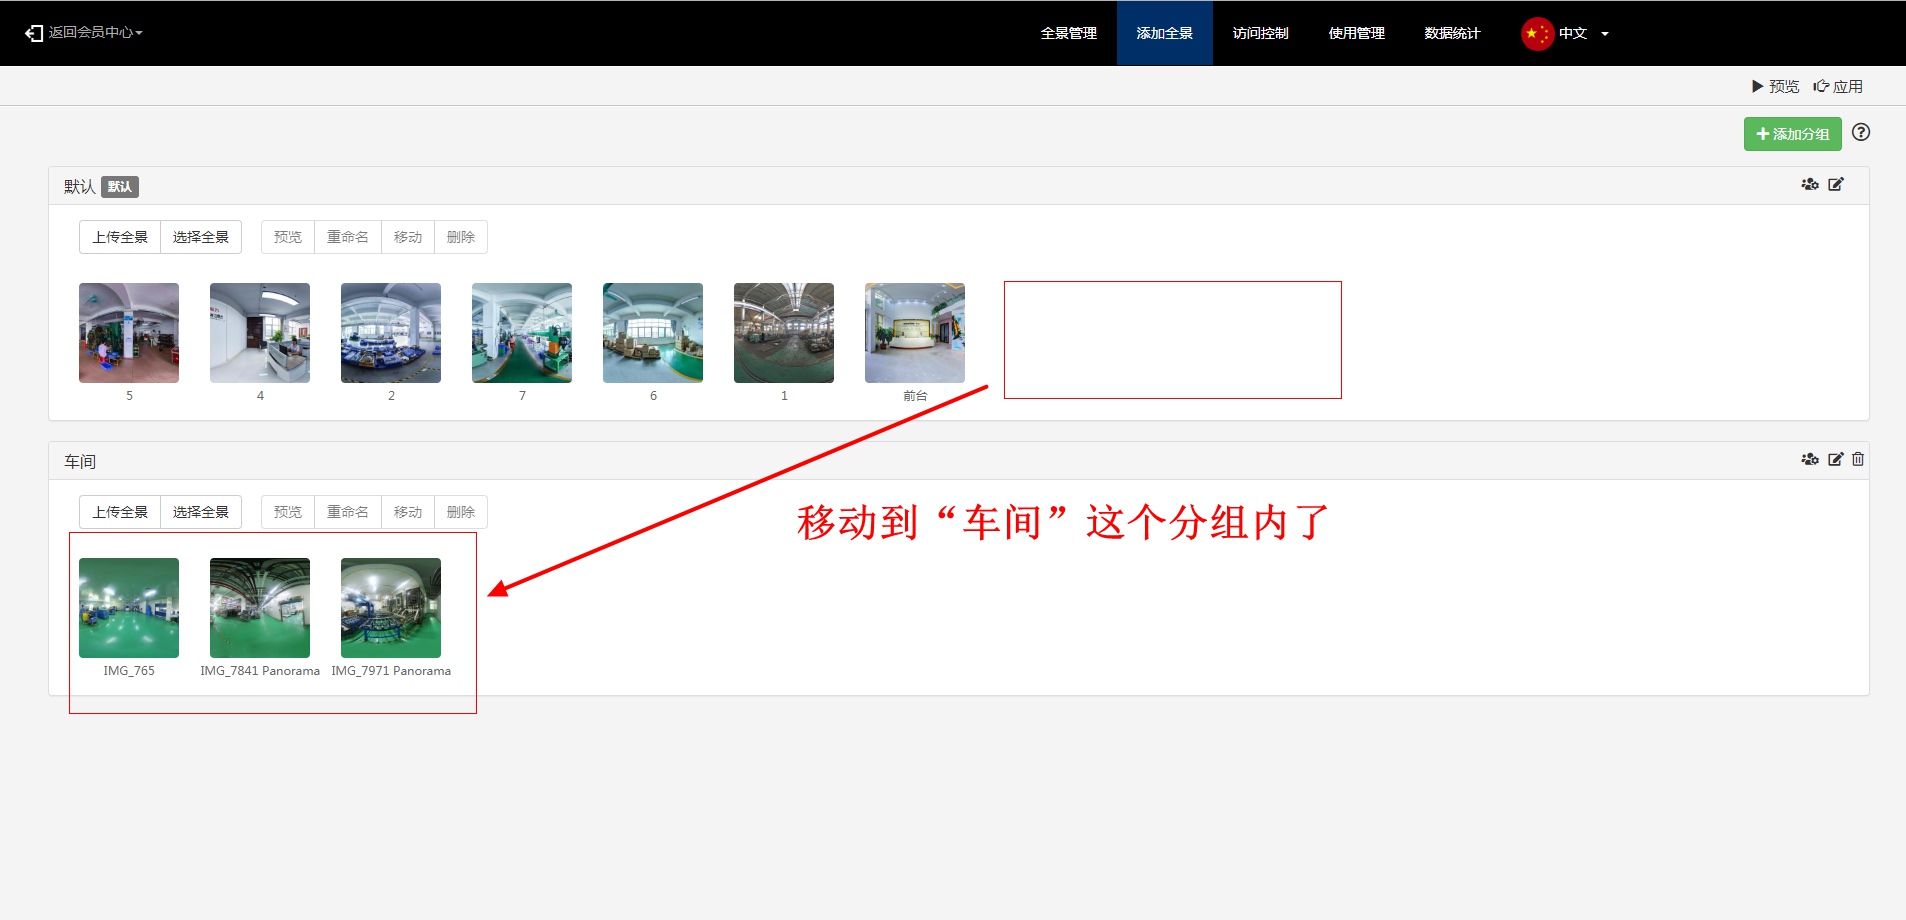Open group permissions icon for 车间 group
The width and height of the screenshot is (1906, 920).
click(1809, 460)
